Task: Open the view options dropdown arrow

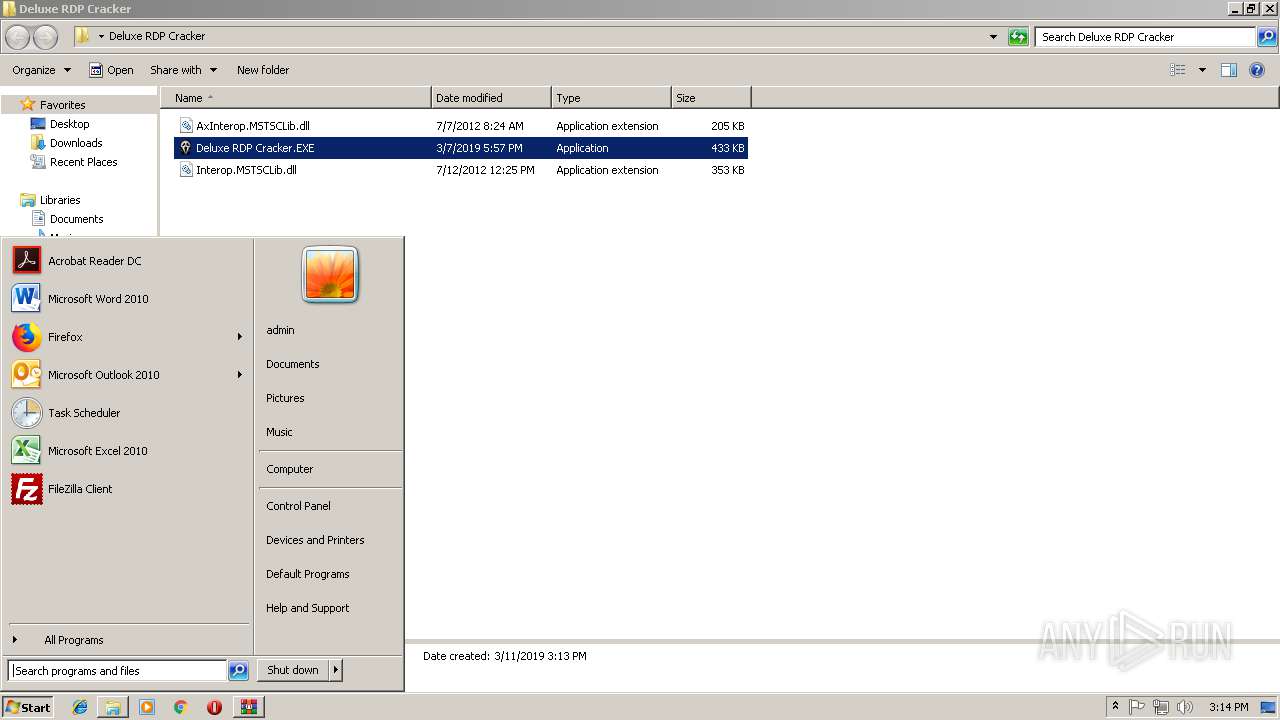Action: [1202, 70]
